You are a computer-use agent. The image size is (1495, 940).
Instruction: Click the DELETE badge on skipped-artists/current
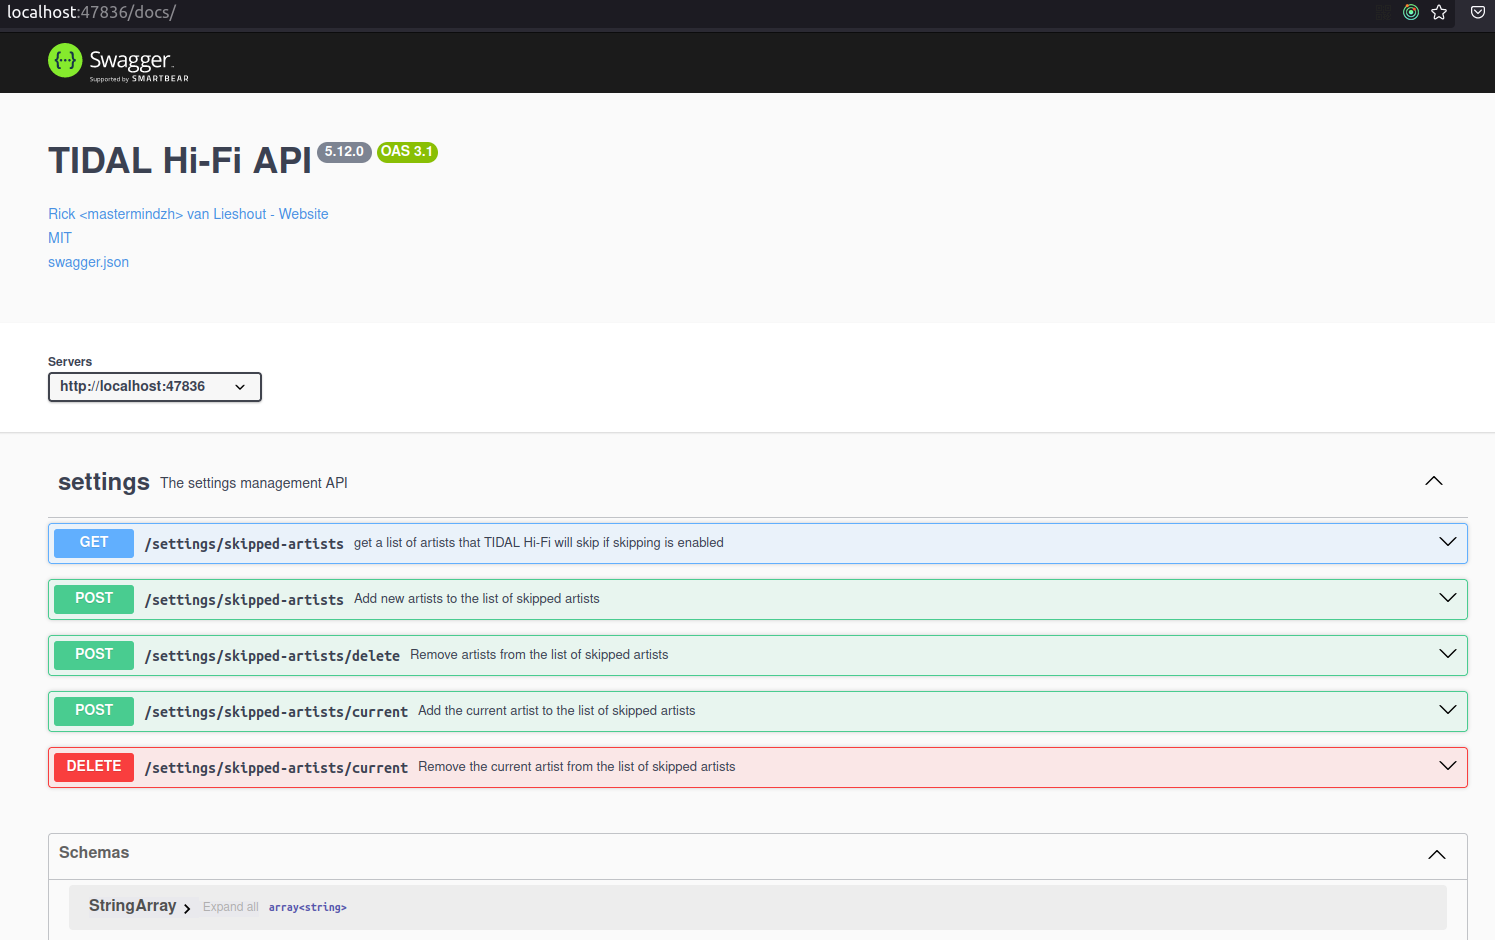[x=93, y=766]
